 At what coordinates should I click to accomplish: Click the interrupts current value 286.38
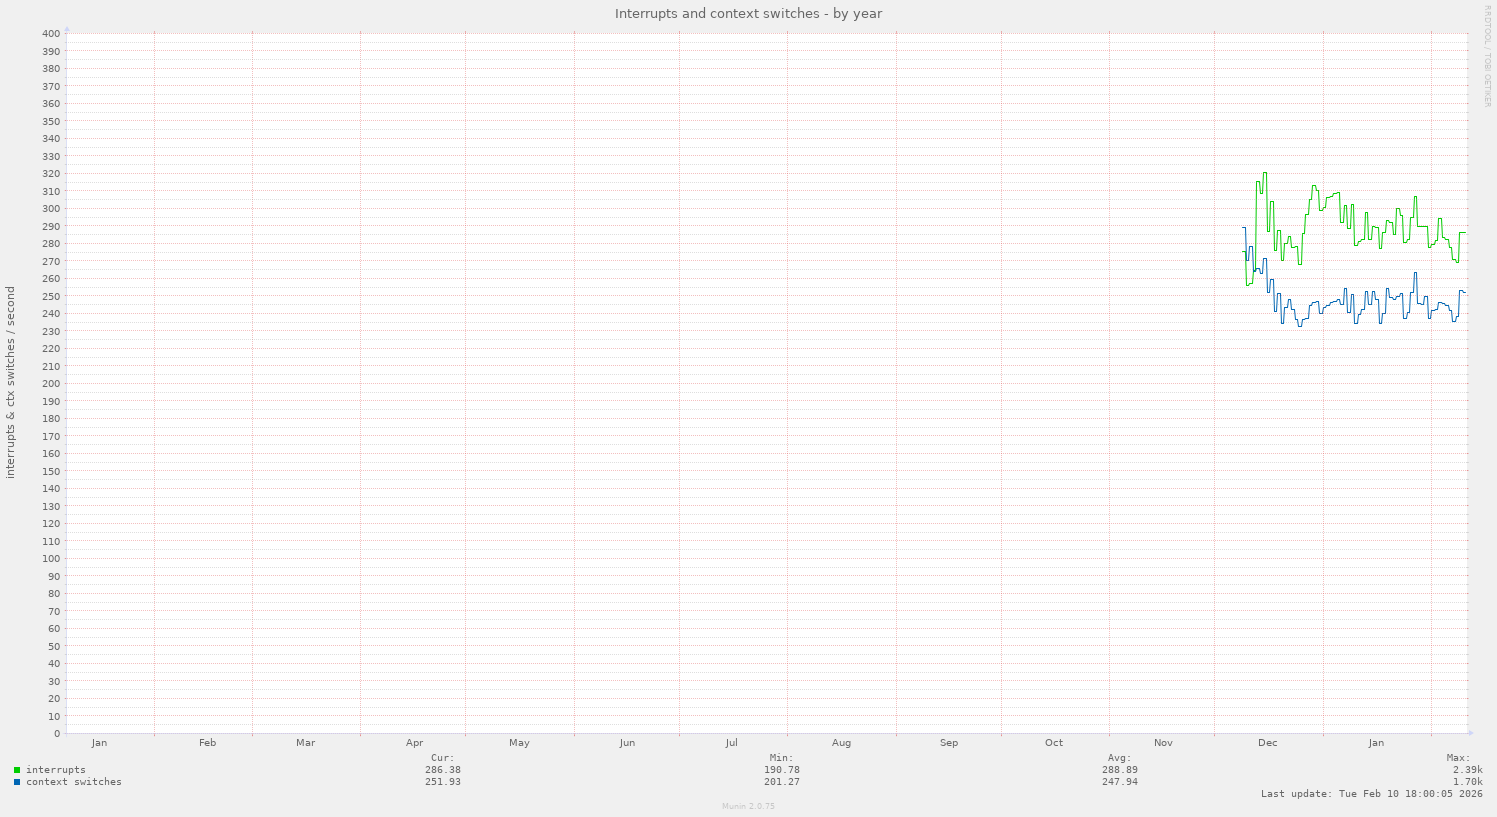click(x=442, y=770)
